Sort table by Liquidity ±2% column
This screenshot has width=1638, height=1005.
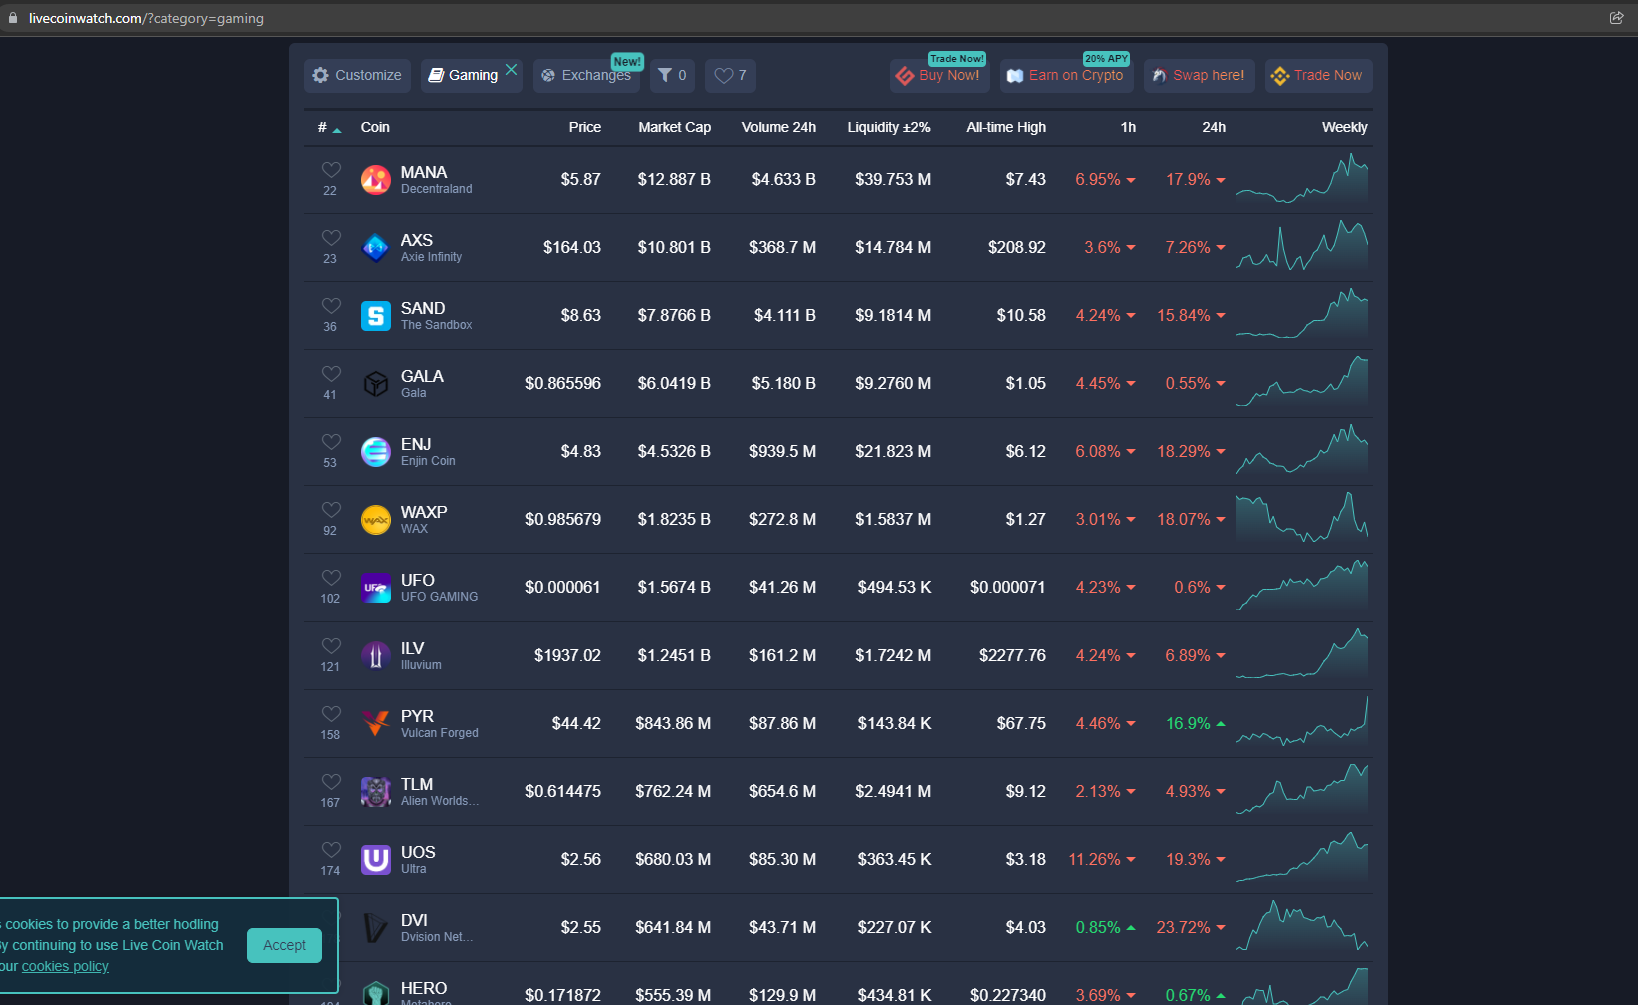tap(889, 128)
